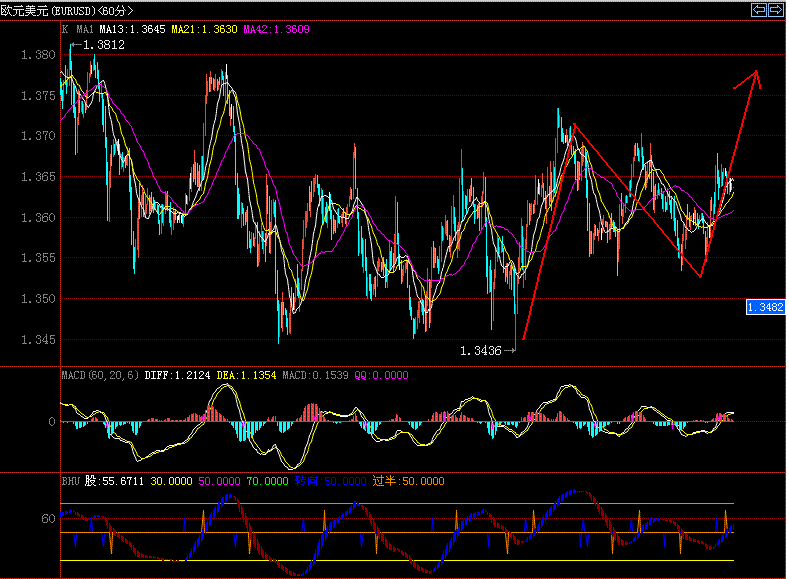Click the red upward projection arrowhead
The image size is (789, 579).
pos(755,76)
